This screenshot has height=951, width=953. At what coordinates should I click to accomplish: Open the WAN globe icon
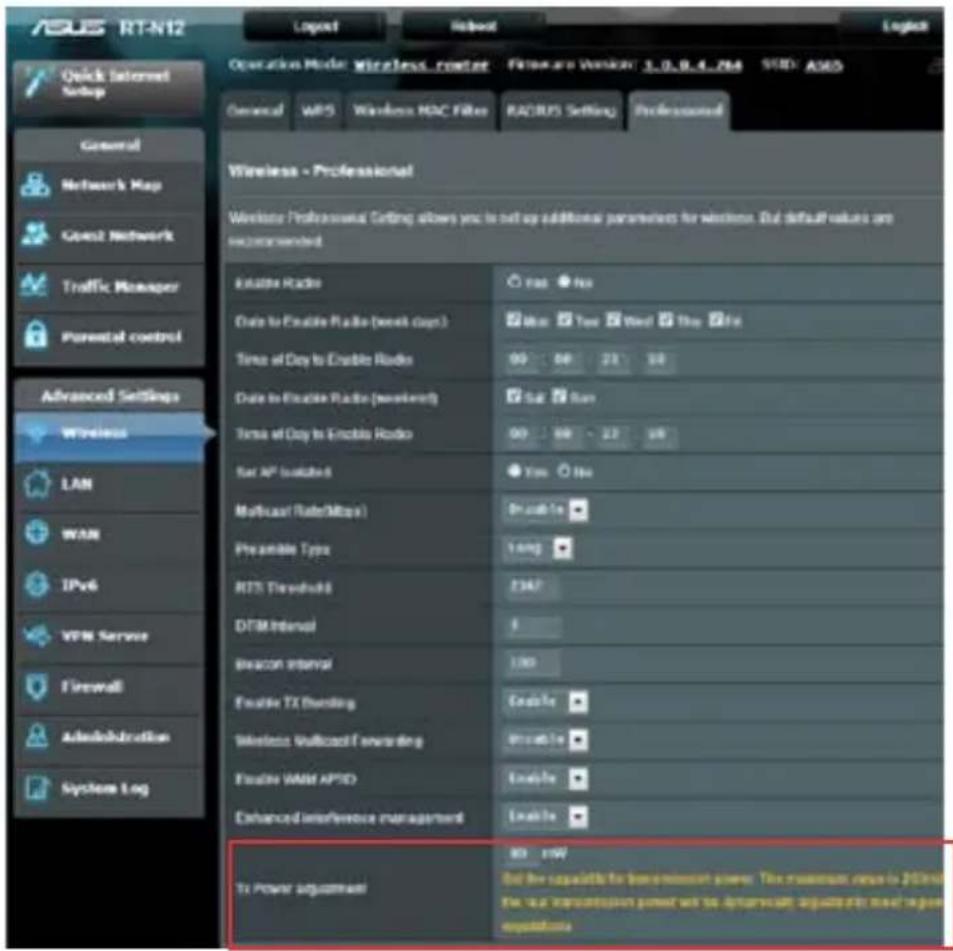[x=36, y=534]
